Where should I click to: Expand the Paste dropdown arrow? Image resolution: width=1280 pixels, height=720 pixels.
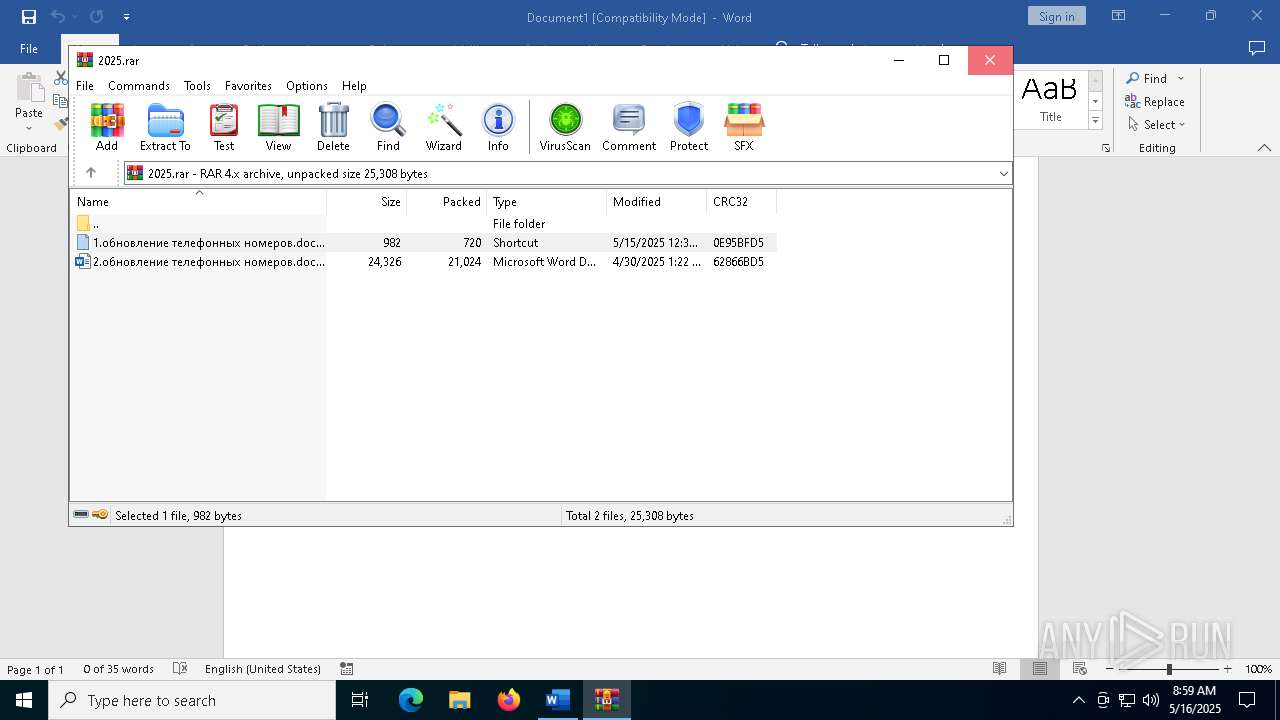28,127
